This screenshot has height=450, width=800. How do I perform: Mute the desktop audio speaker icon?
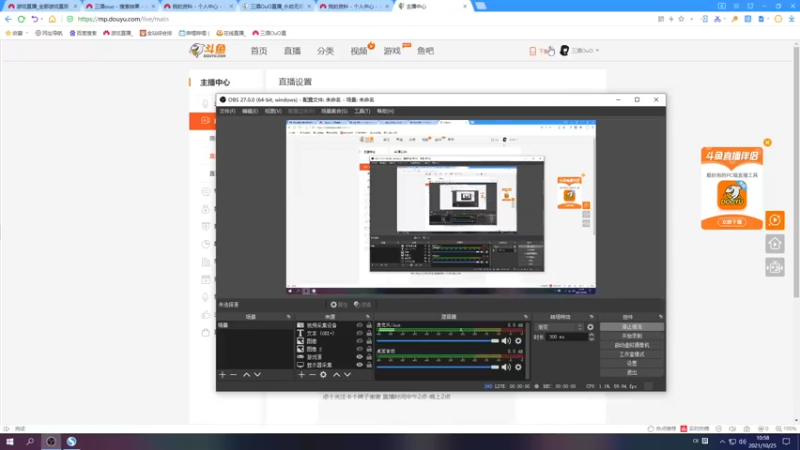(x=506, y=367)
